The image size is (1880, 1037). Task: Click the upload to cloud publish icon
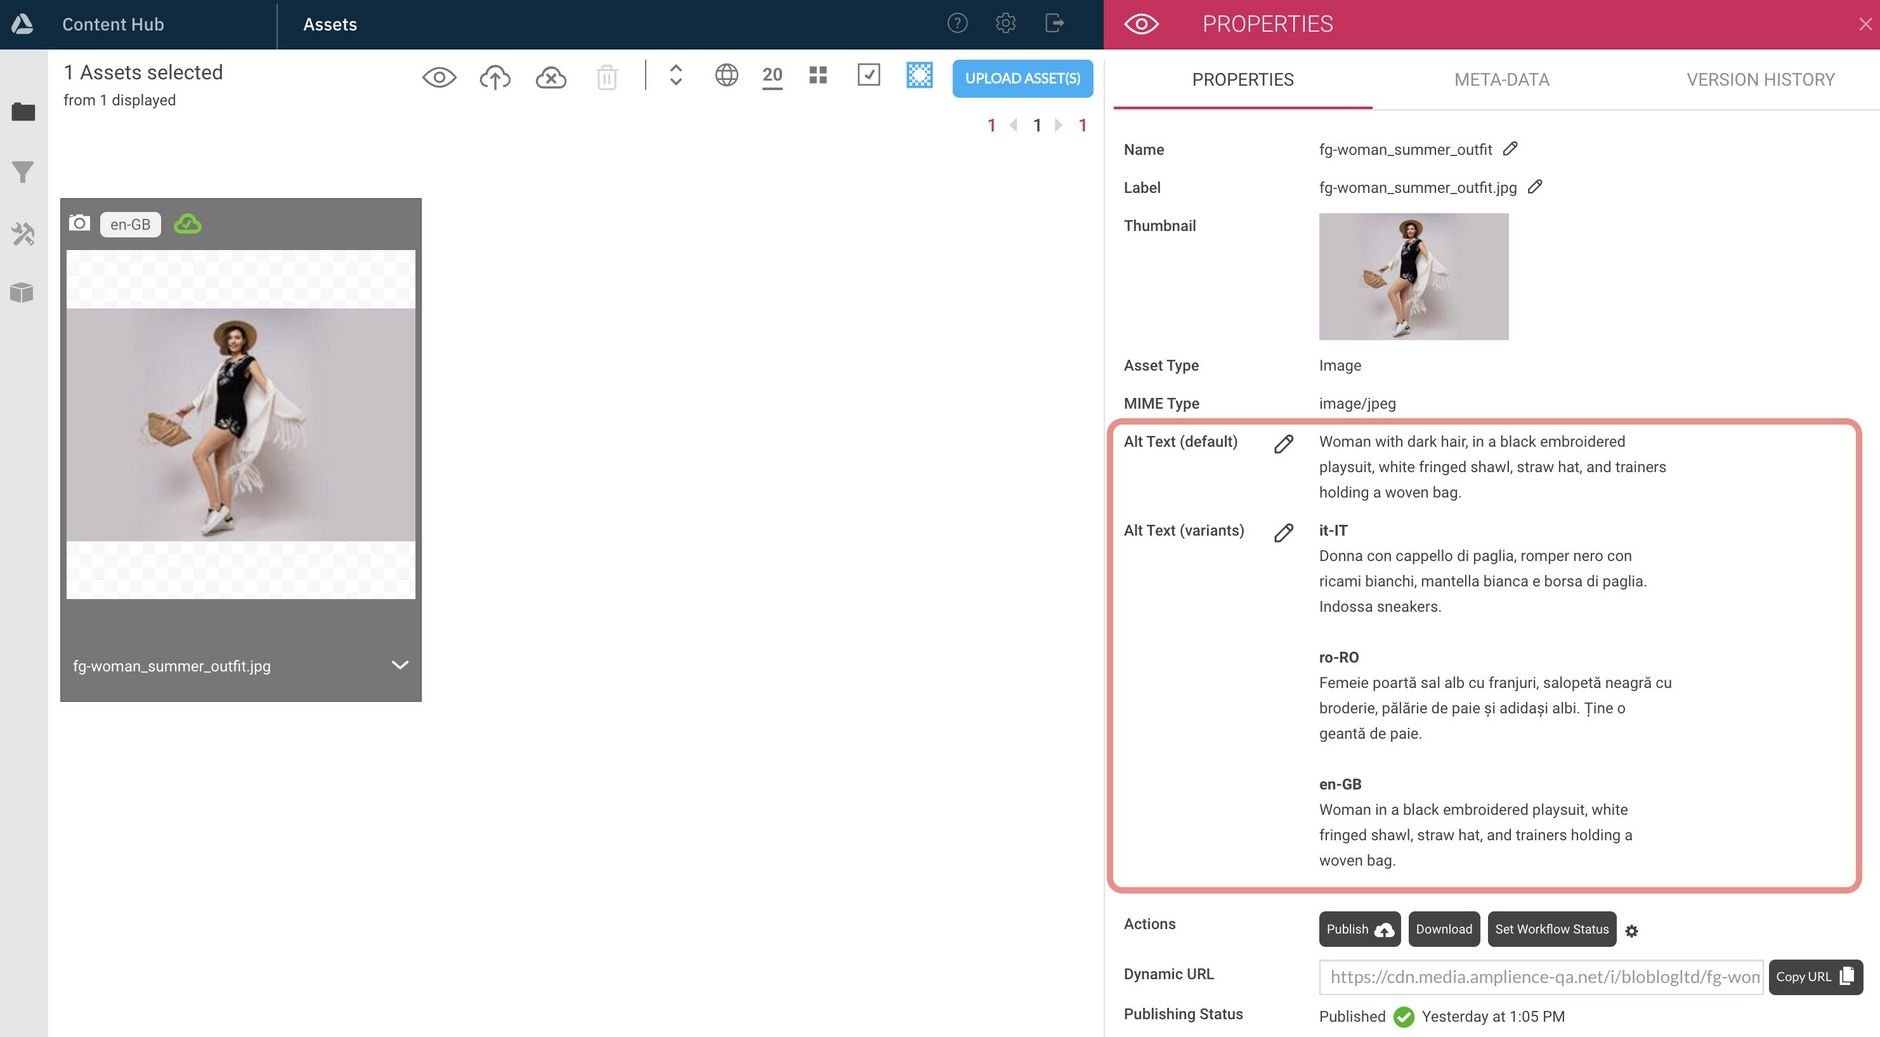click(x=495, y=77)
